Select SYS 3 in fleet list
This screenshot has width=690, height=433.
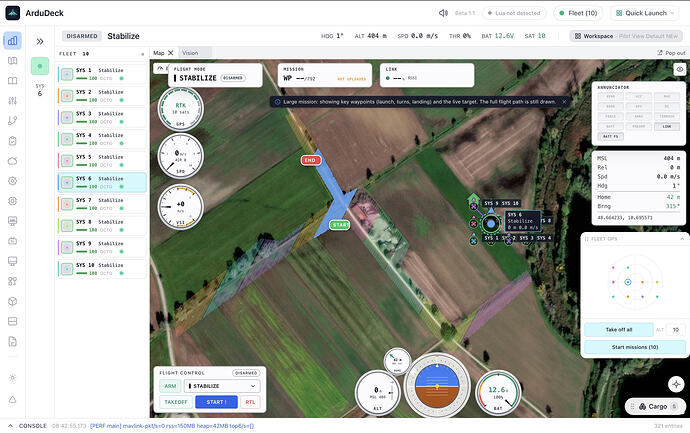tap(102, 117)
